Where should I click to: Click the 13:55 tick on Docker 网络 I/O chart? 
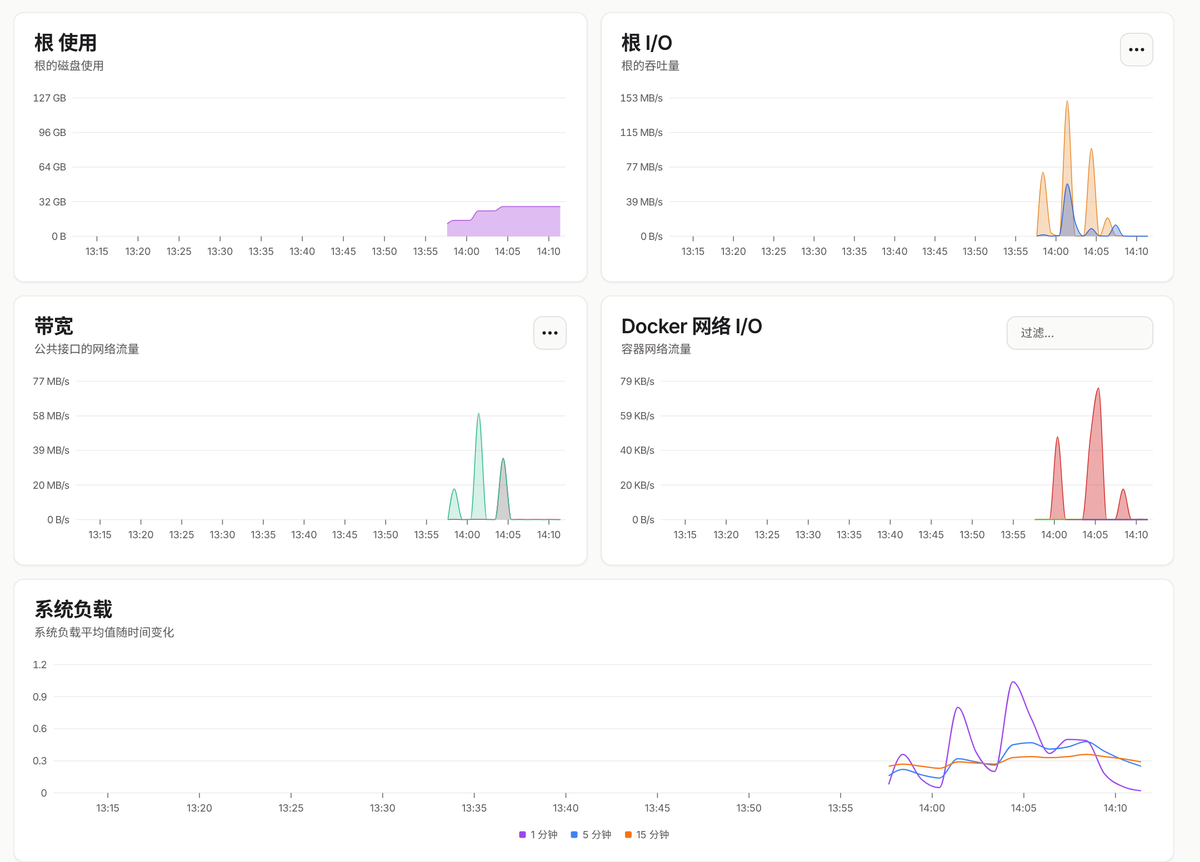click(1013, 535)
